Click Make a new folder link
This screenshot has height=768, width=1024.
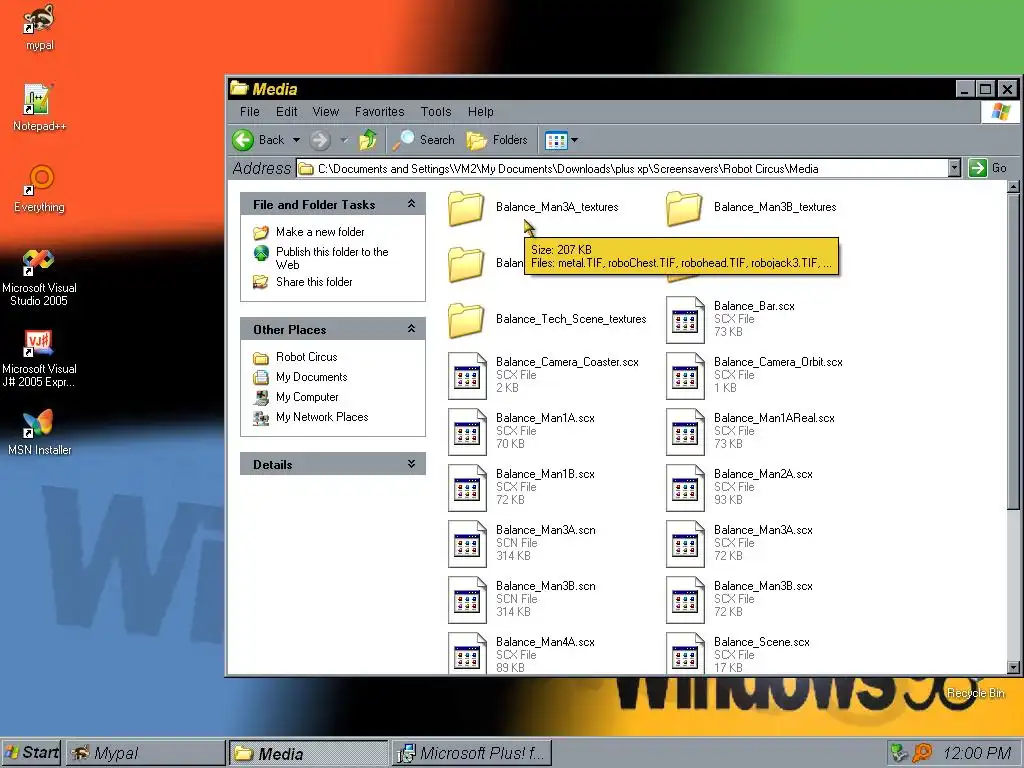coord(320,232)
